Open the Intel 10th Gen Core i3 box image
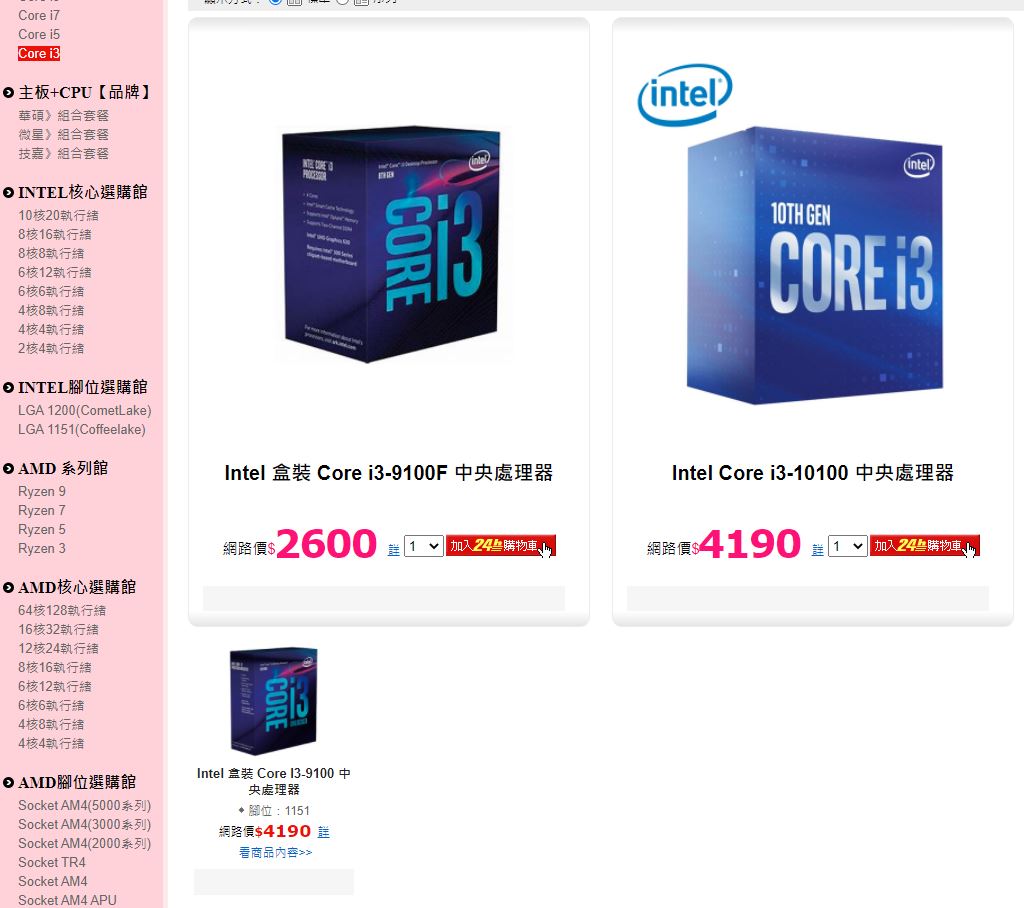Screen dimensions: 1024x908 [815, 265]
